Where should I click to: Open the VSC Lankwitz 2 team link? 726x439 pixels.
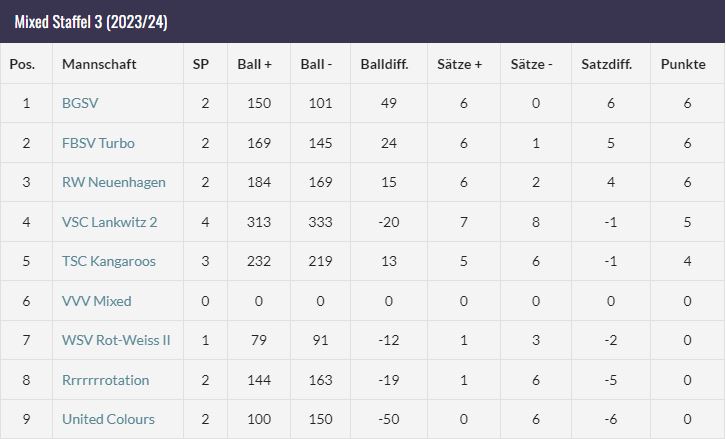tap(110, 222)
